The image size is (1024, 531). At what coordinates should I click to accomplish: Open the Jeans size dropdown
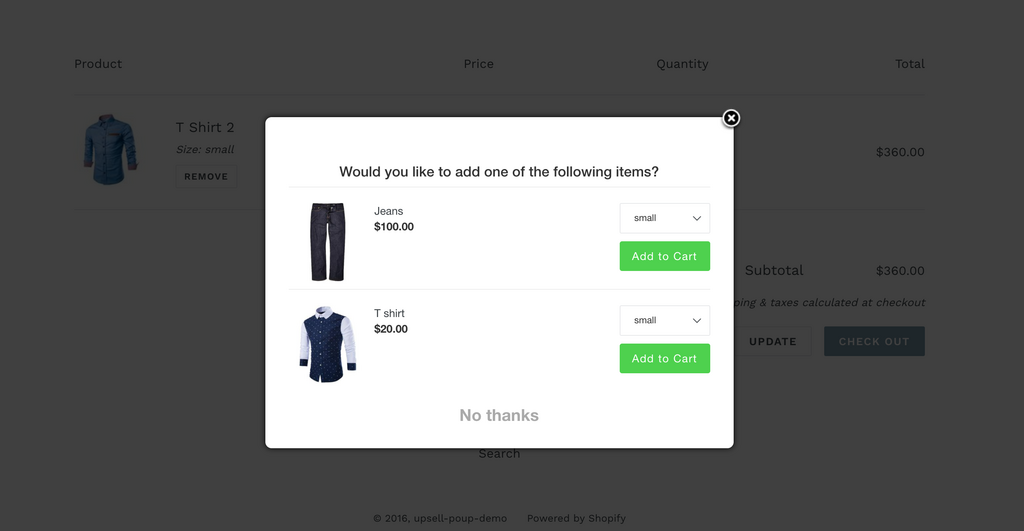point(664,218)
